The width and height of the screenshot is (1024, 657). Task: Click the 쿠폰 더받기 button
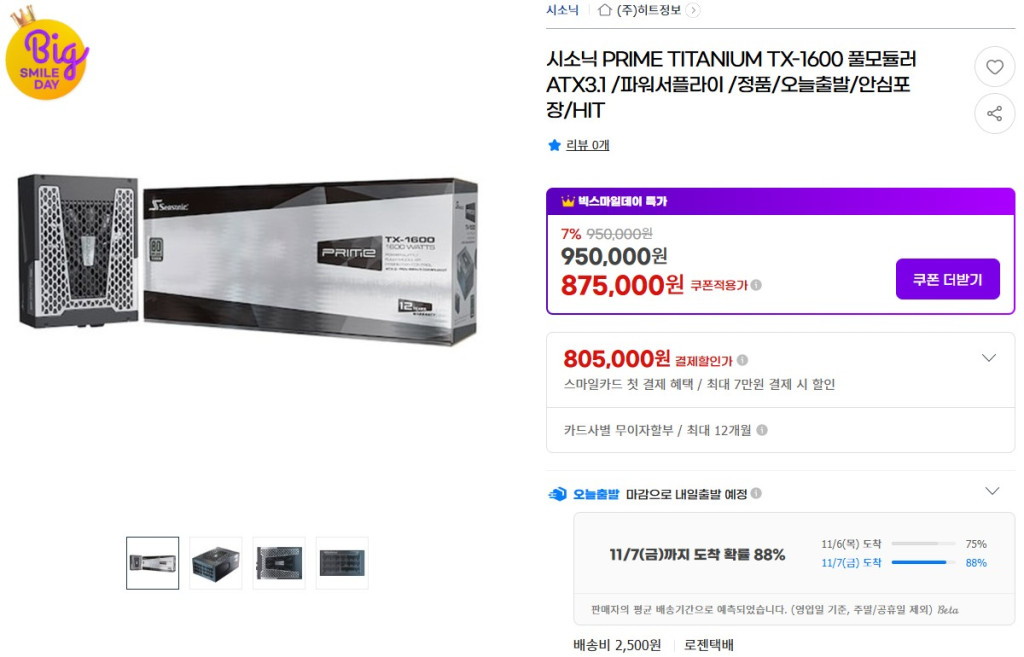[x=948, y=279]
